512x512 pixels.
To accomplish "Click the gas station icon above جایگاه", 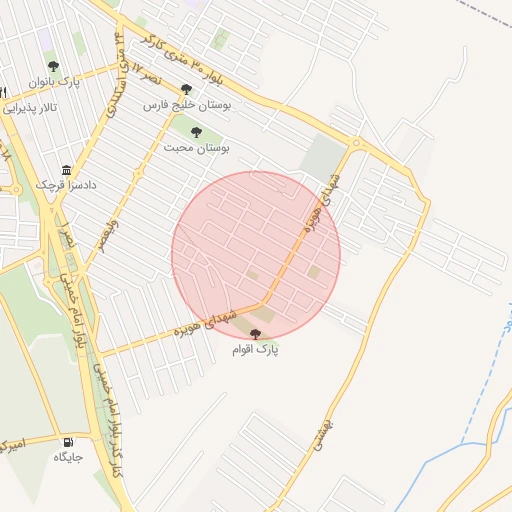I will [68, 442].
